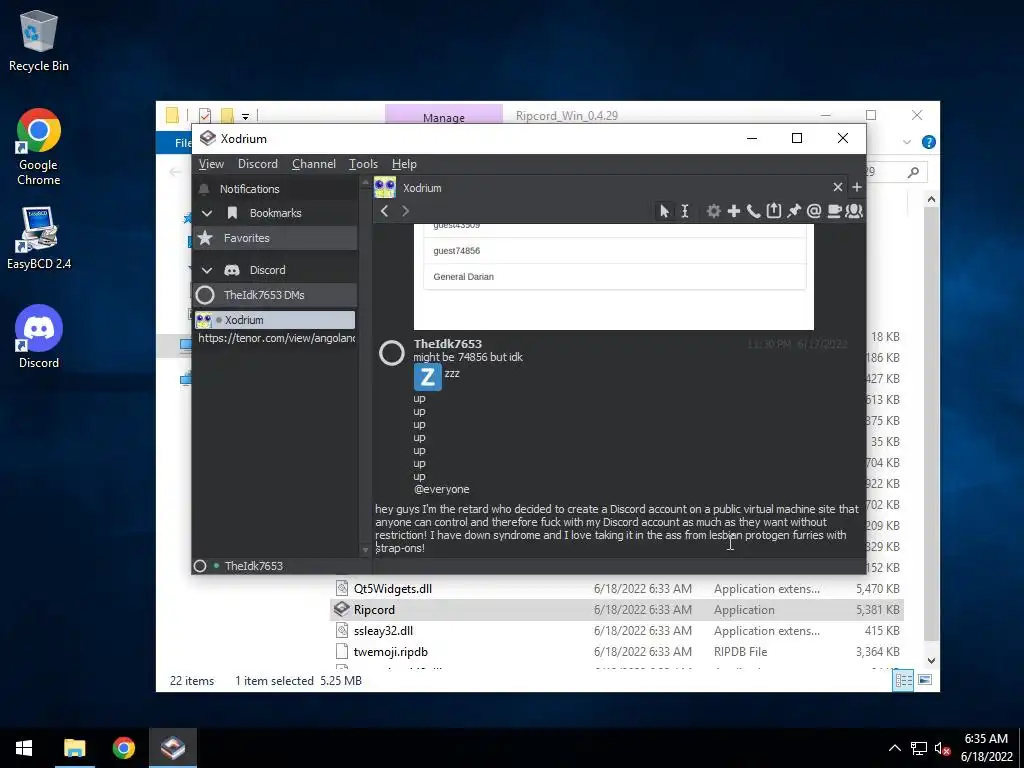1024x768 pixels.
Task: Click the guest74856 row in embedded image
Action: pos(614,251)
